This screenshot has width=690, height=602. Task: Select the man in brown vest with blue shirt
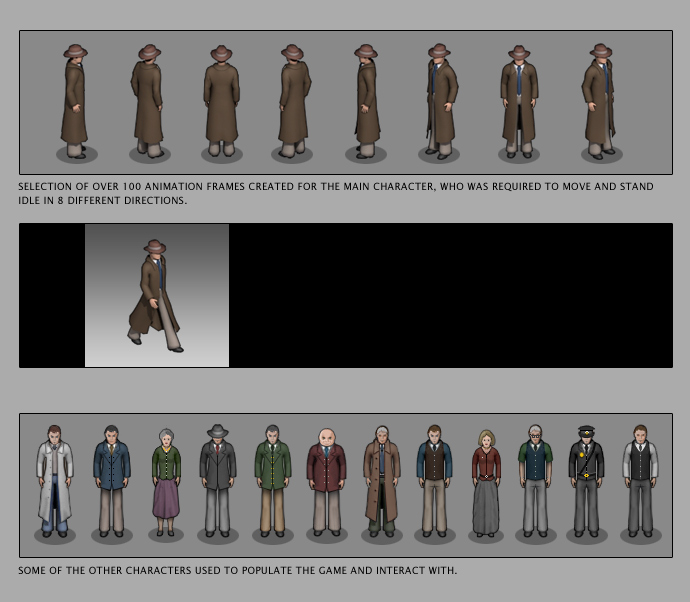click(x=434, y=480)
